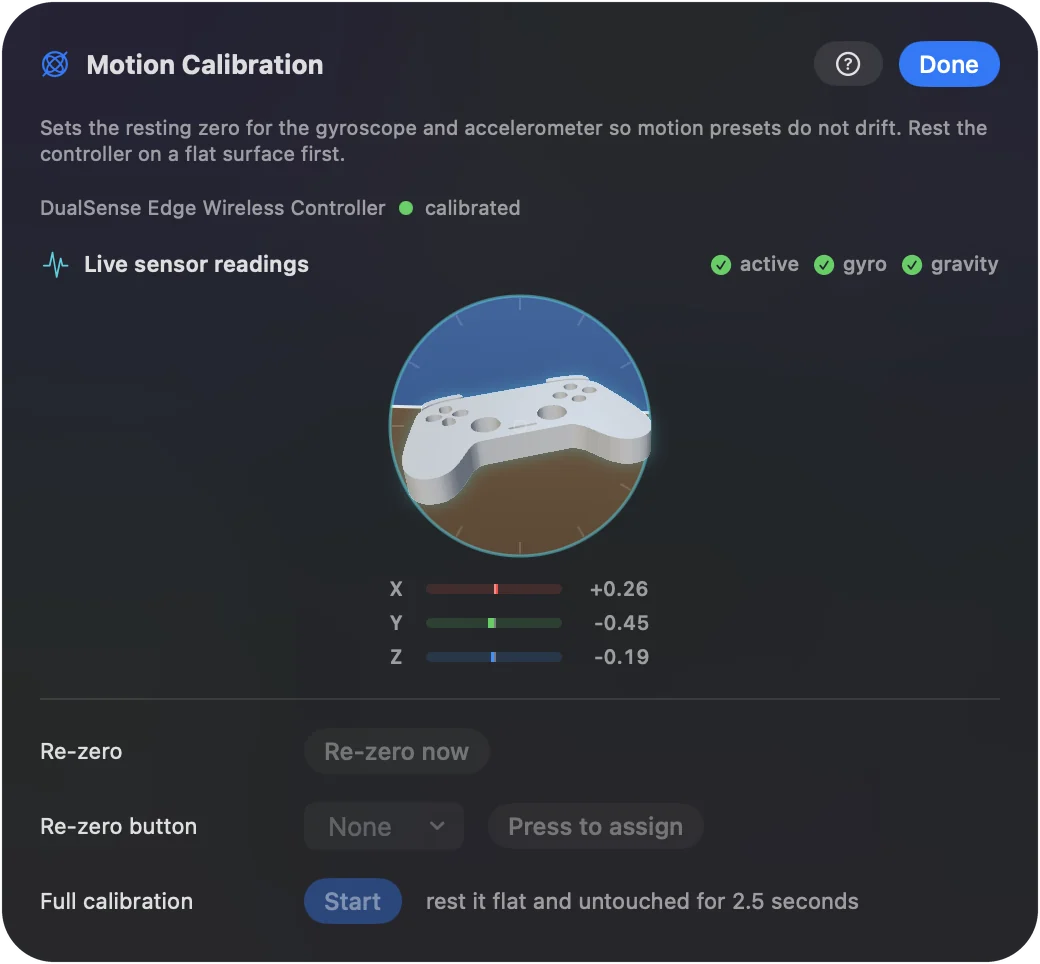Click the active status checkmark icon
Screen dimensions: 1040x964
pos(721,265)
